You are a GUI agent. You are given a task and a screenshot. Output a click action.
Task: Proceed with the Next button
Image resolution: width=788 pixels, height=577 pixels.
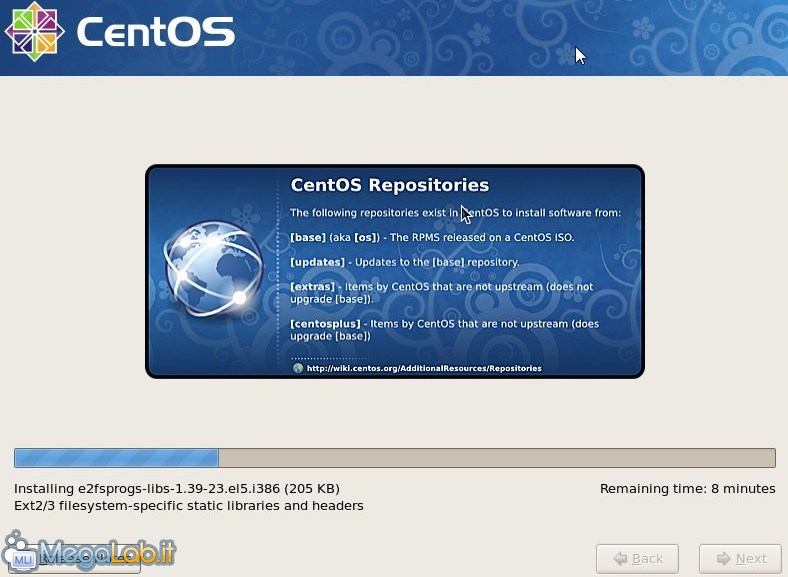(740, 559)
